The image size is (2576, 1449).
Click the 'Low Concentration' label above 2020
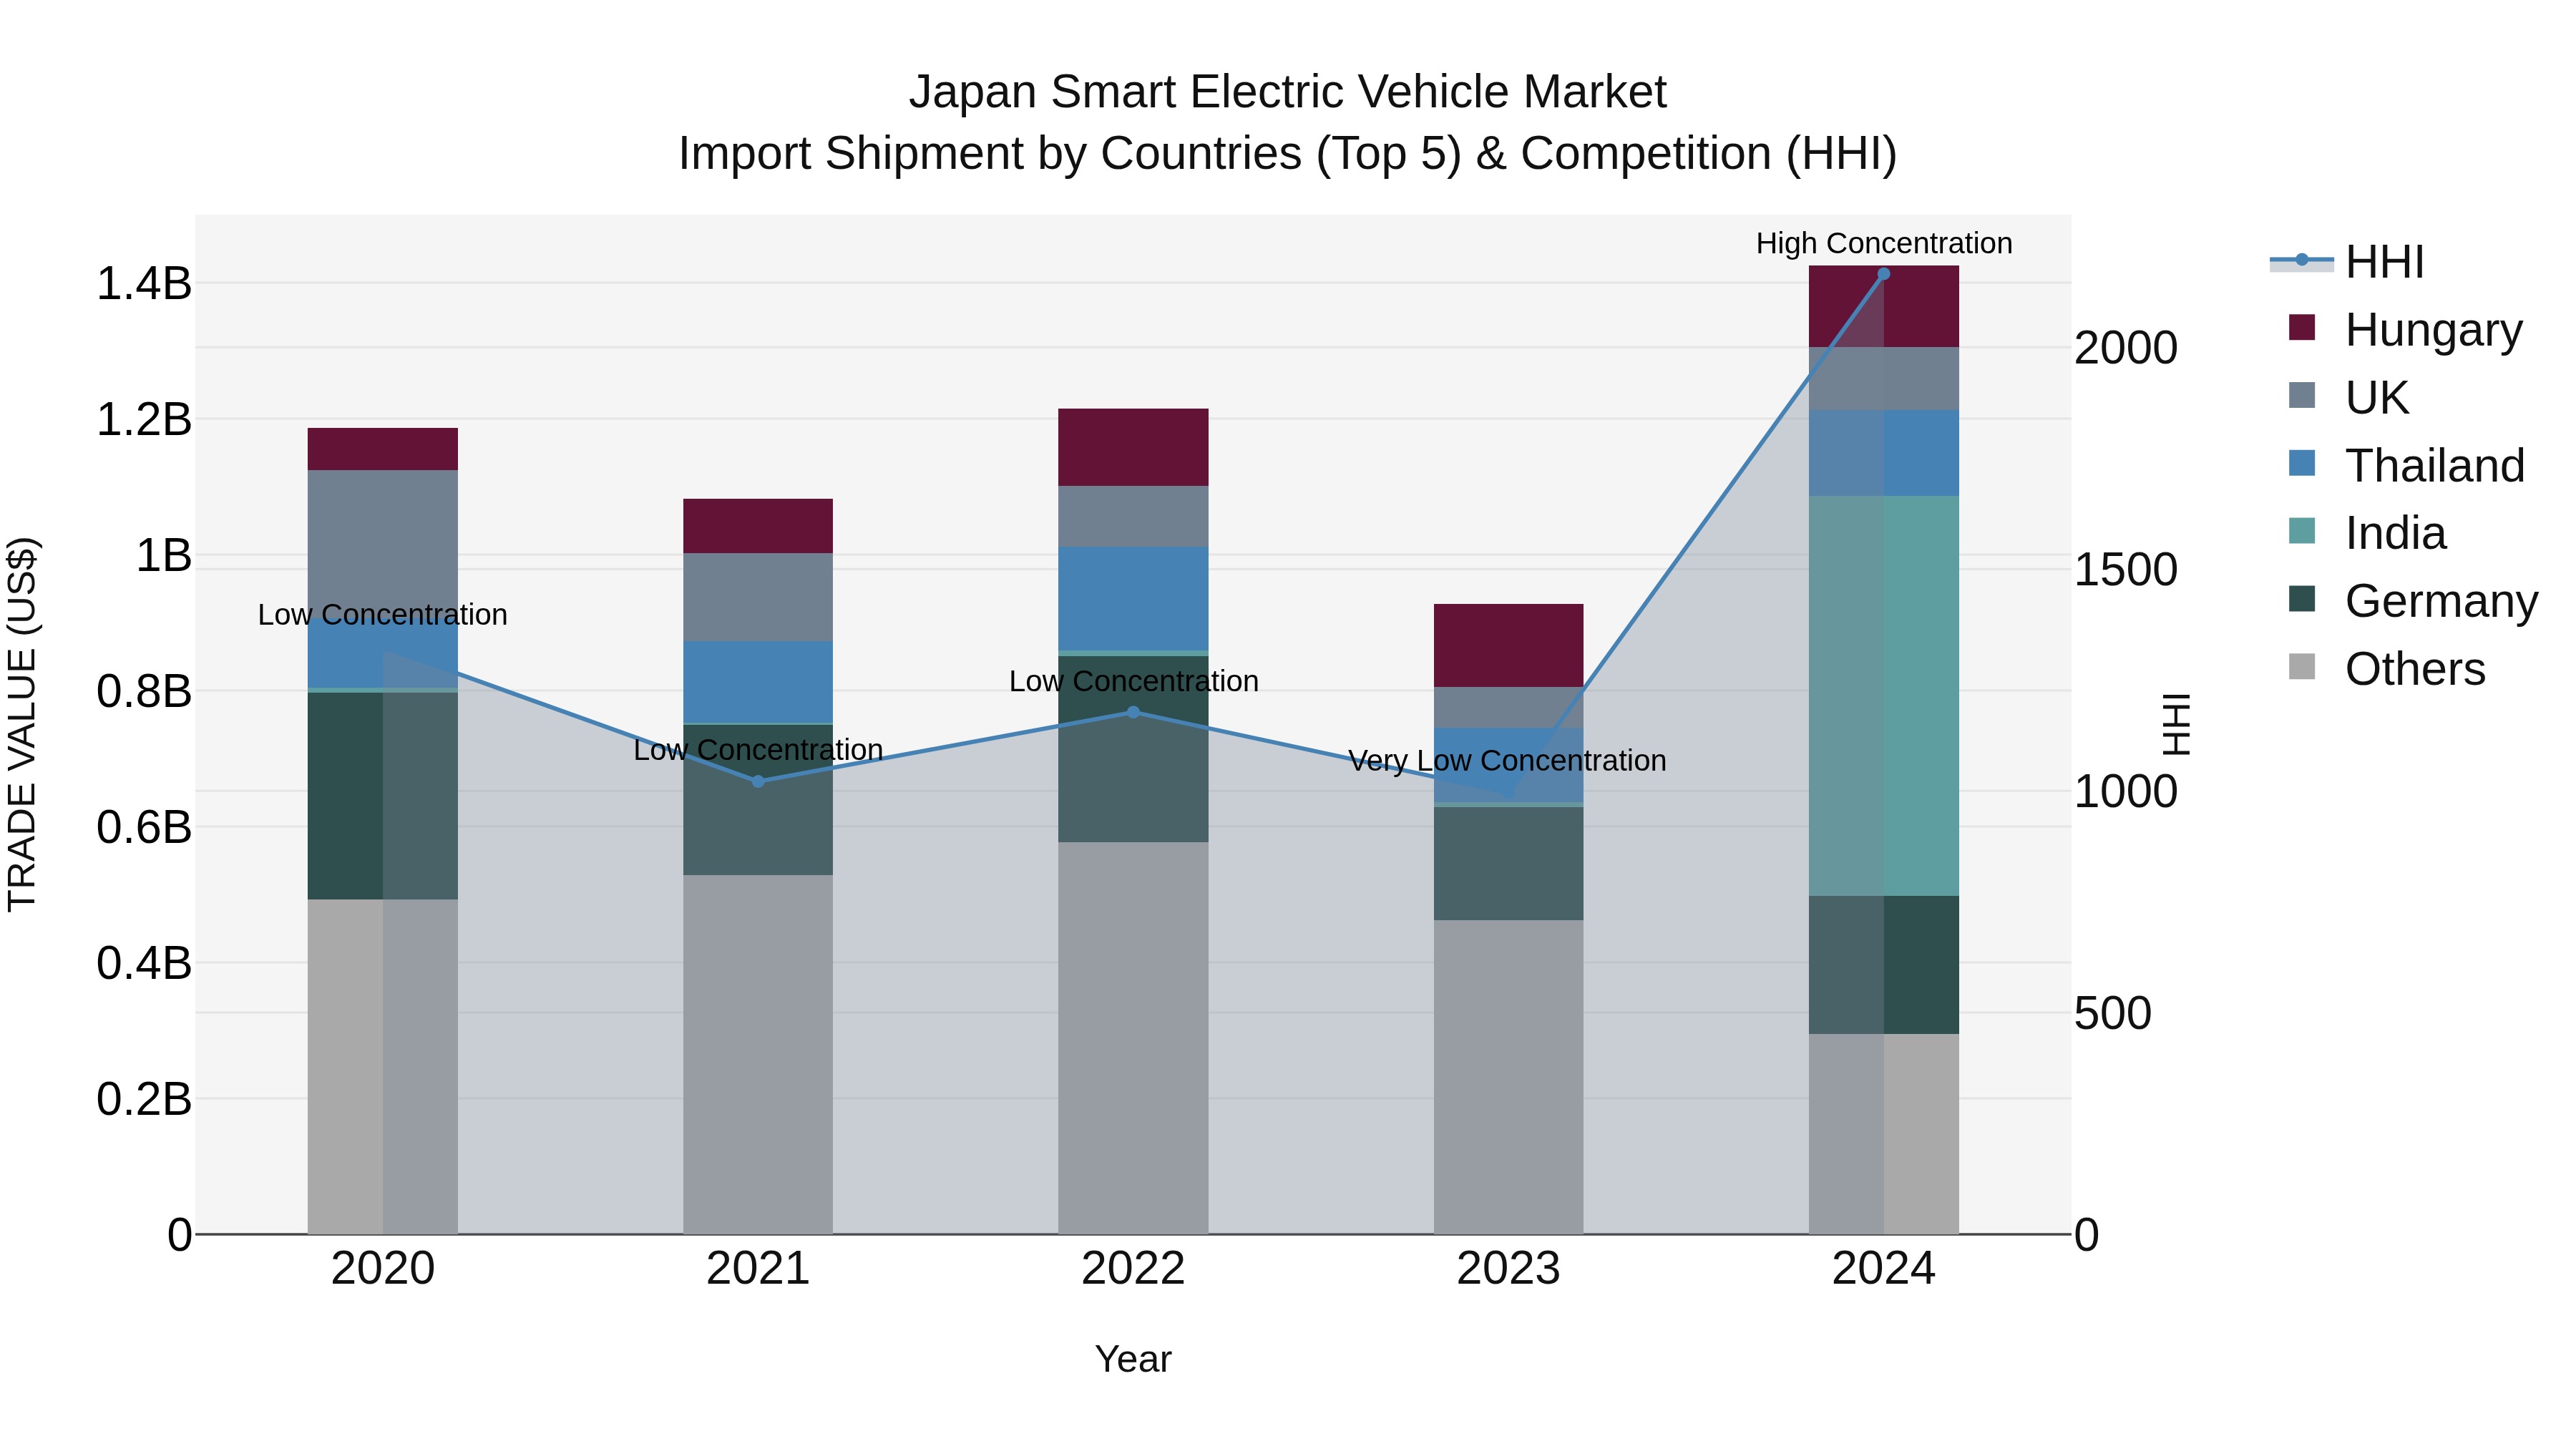click(383, 614)
